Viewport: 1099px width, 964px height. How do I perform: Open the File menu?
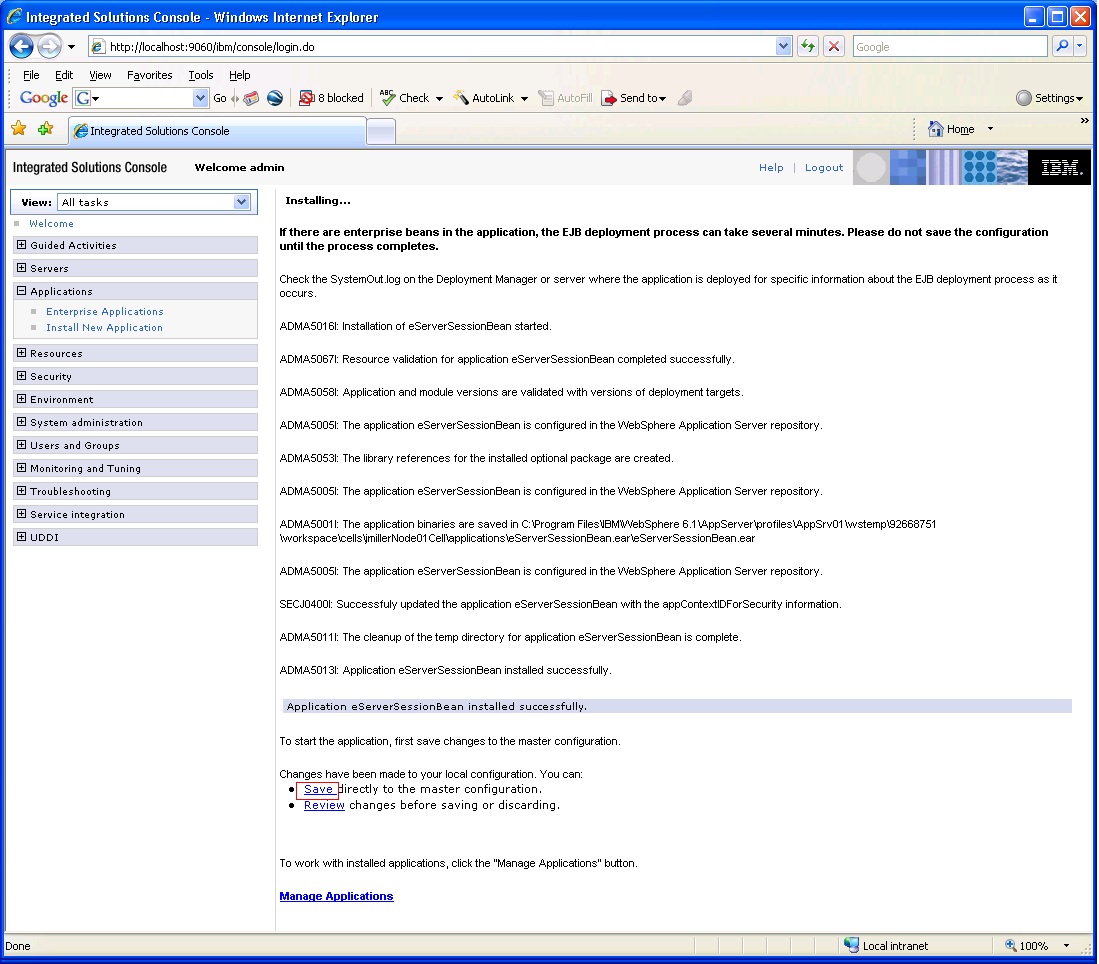point(31,75)
